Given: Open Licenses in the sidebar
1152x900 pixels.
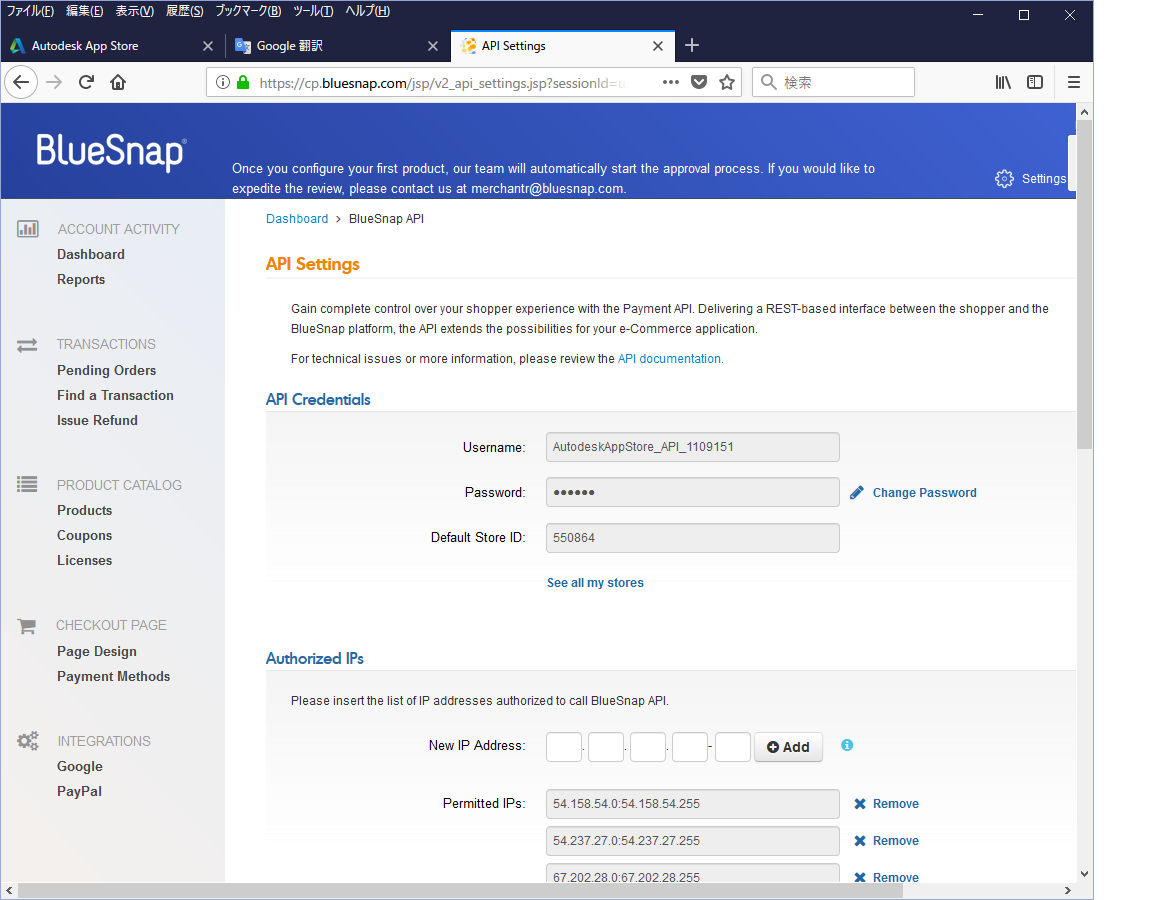Looking at the screenshot, I should tap(84, 561).
